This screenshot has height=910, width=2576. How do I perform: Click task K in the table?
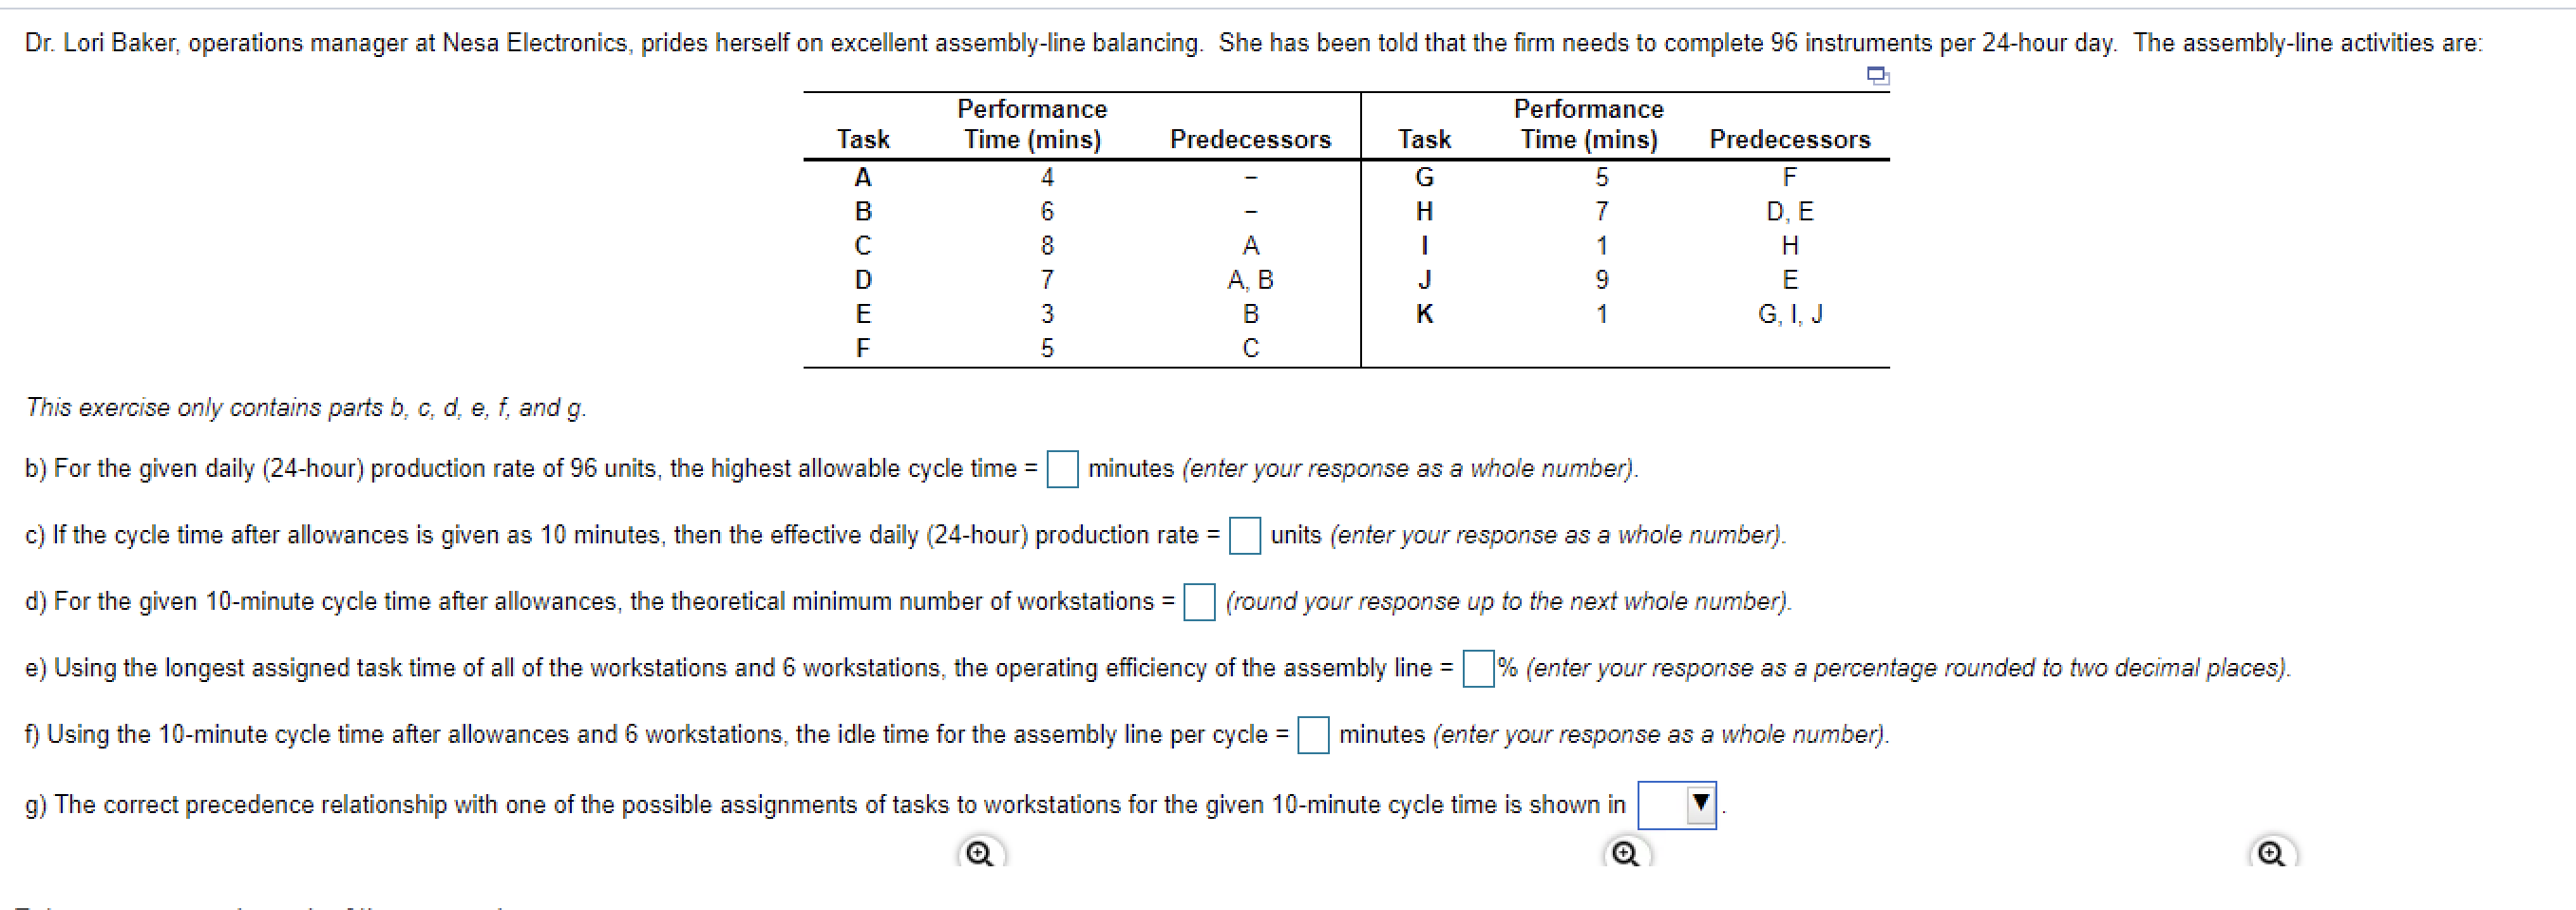pos(1424,314)
